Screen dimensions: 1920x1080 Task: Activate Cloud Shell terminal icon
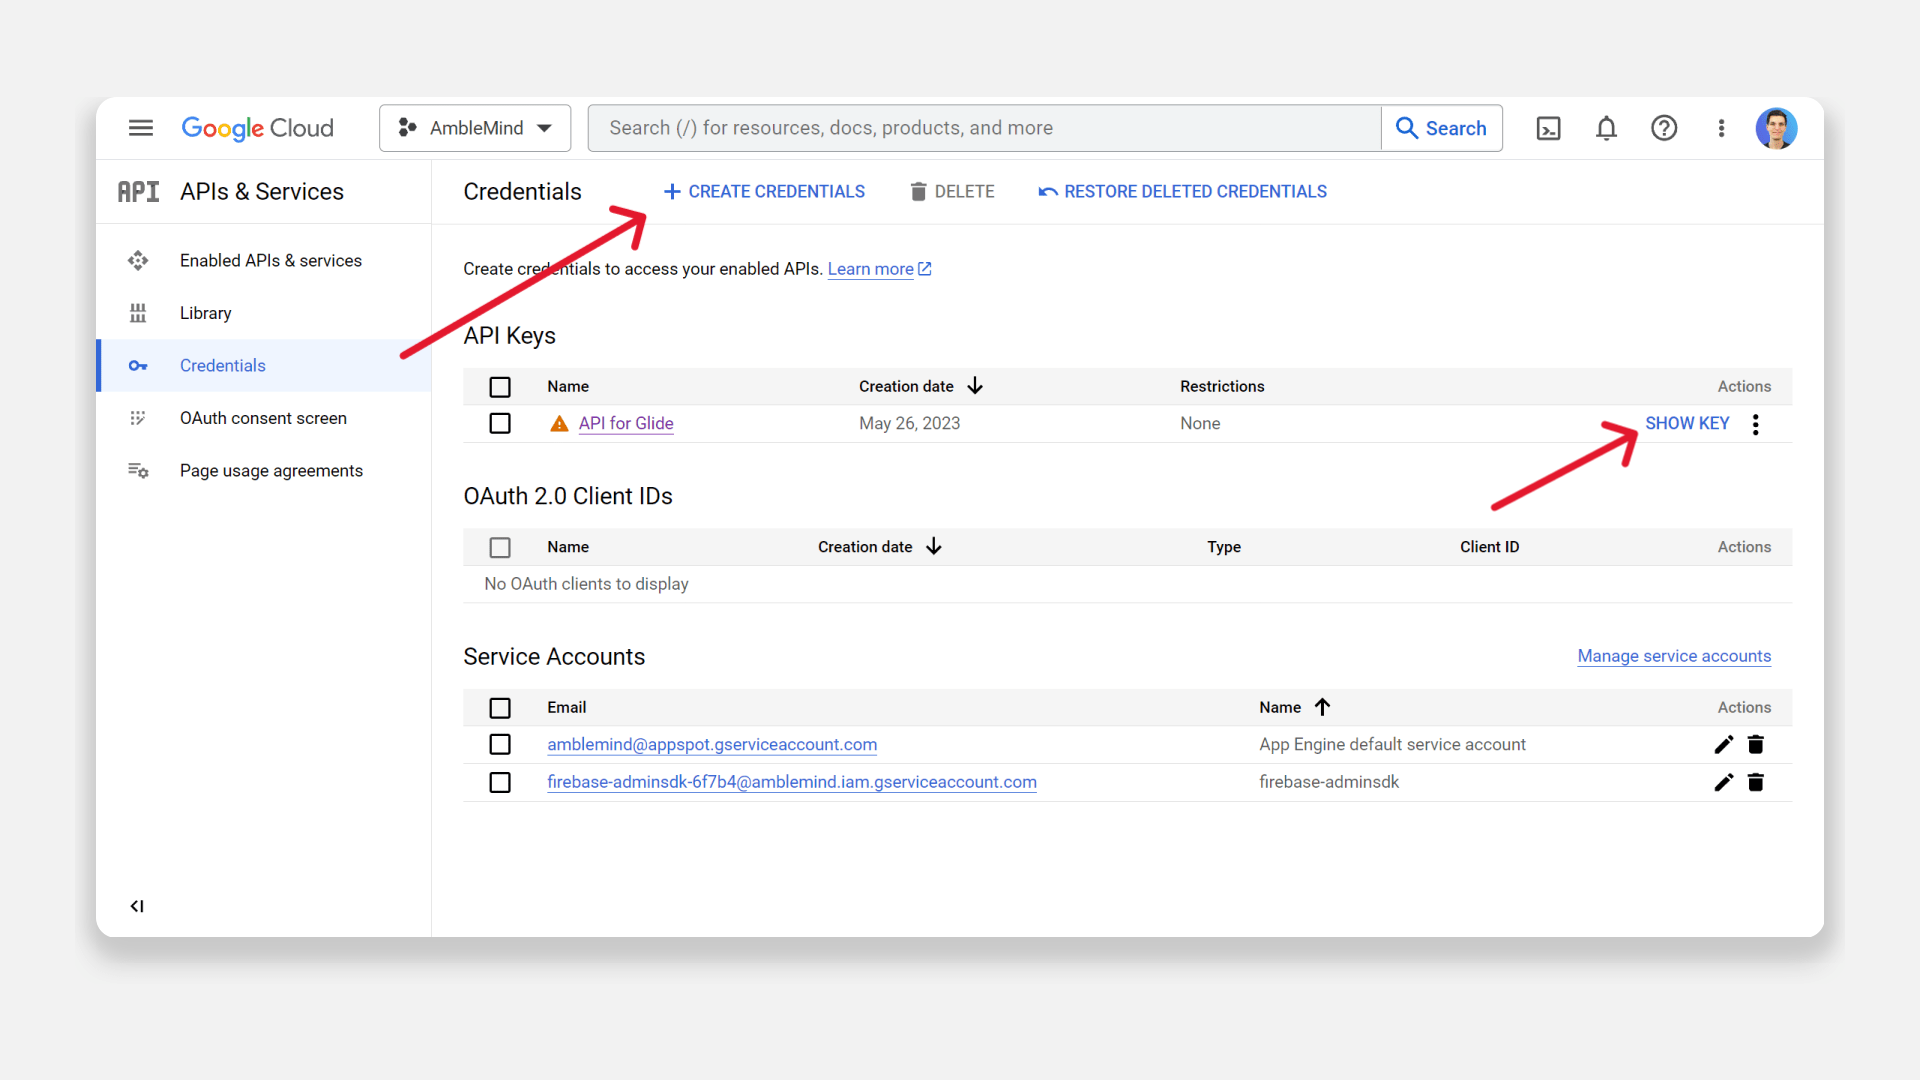click(1548, 128)
